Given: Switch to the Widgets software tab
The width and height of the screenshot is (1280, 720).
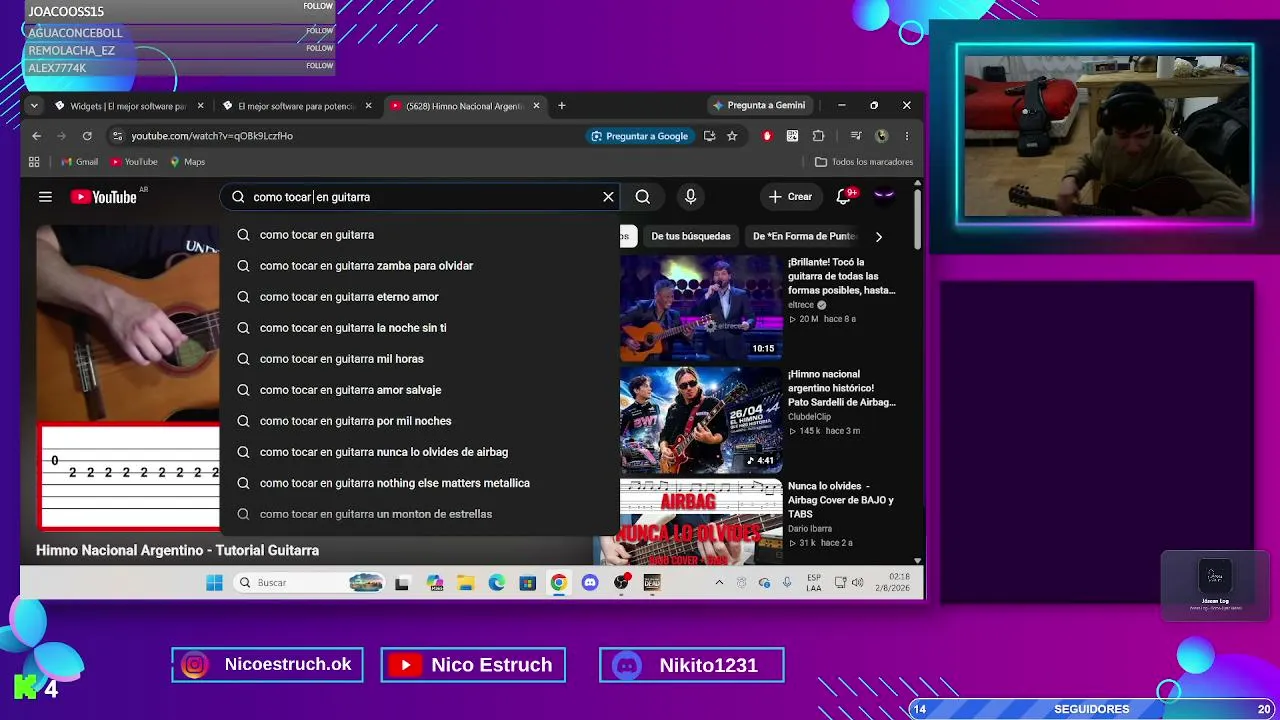Looking at the screenshot, I should point(128,105).
